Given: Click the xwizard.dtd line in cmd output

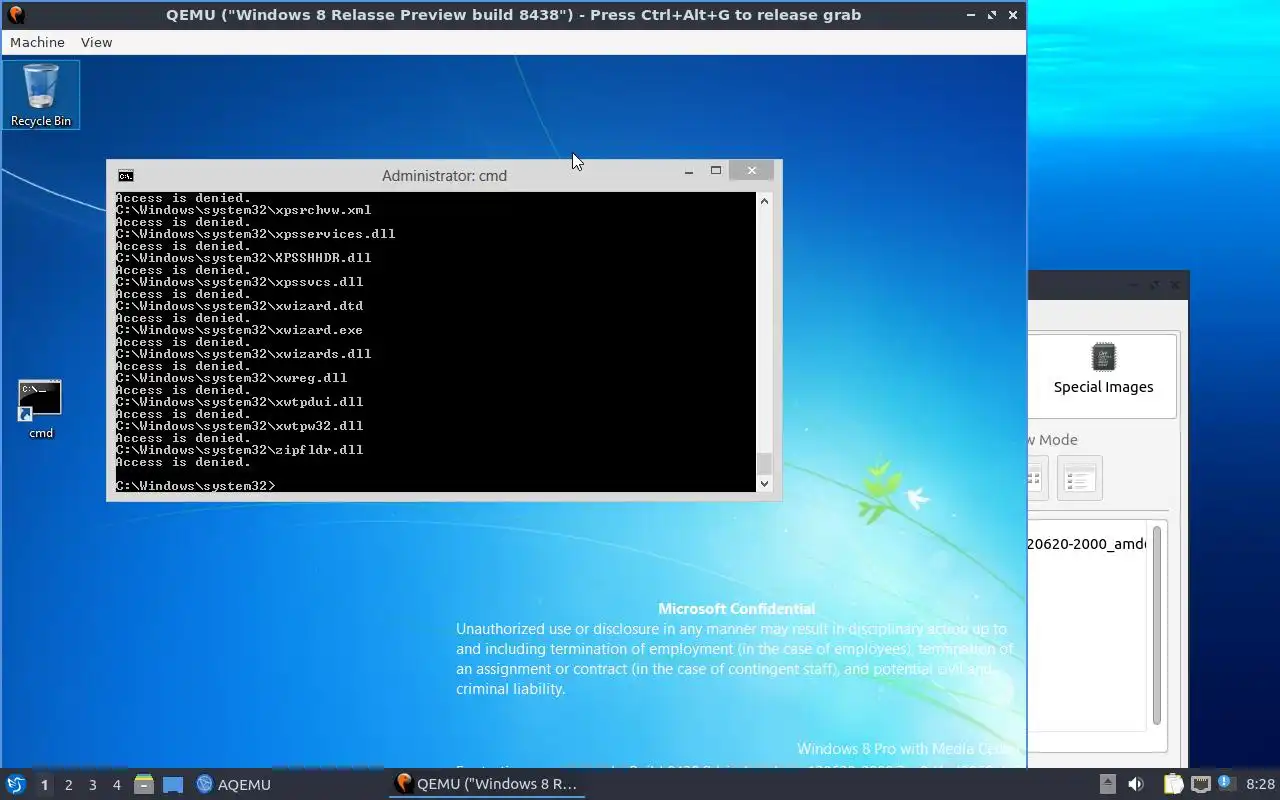Looking at the screenshot, I should click(x=239, y=306).
